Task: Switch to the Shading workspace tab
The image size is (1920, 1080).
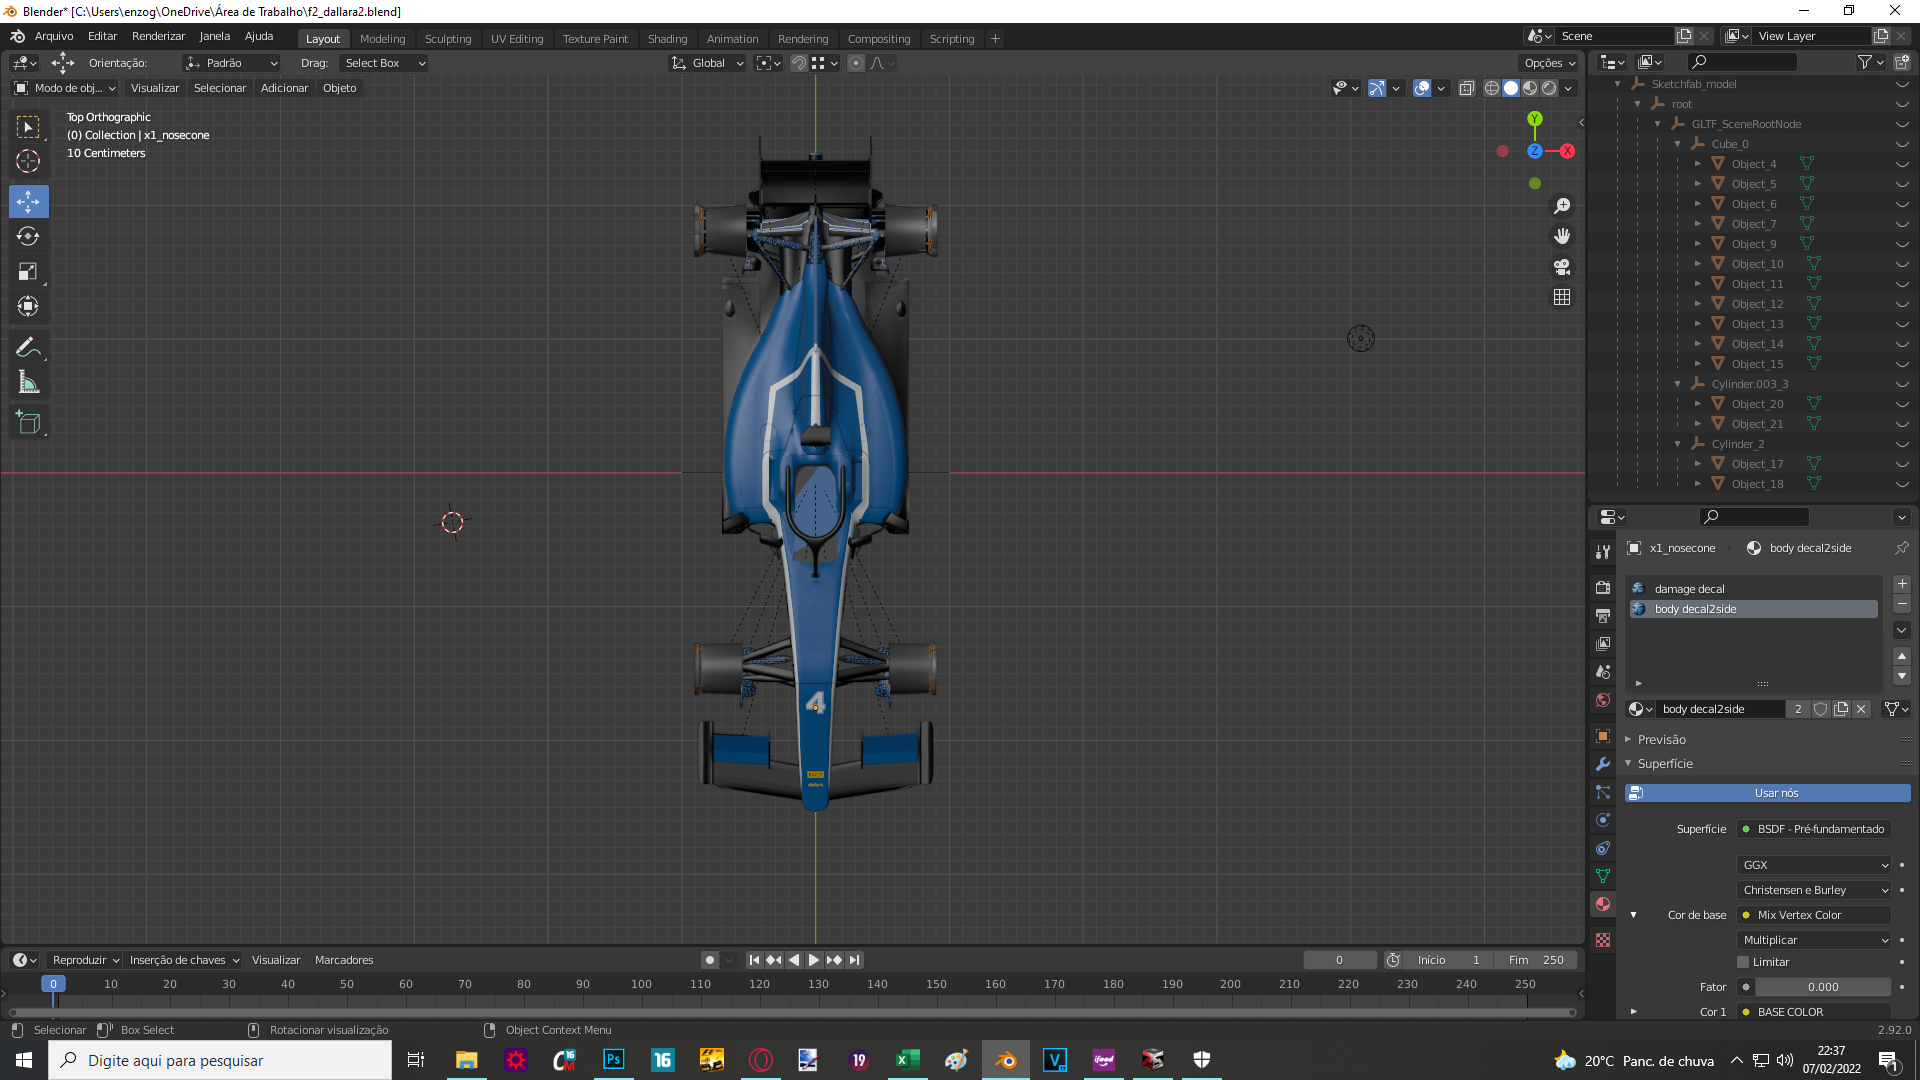Action: point(667,39)
